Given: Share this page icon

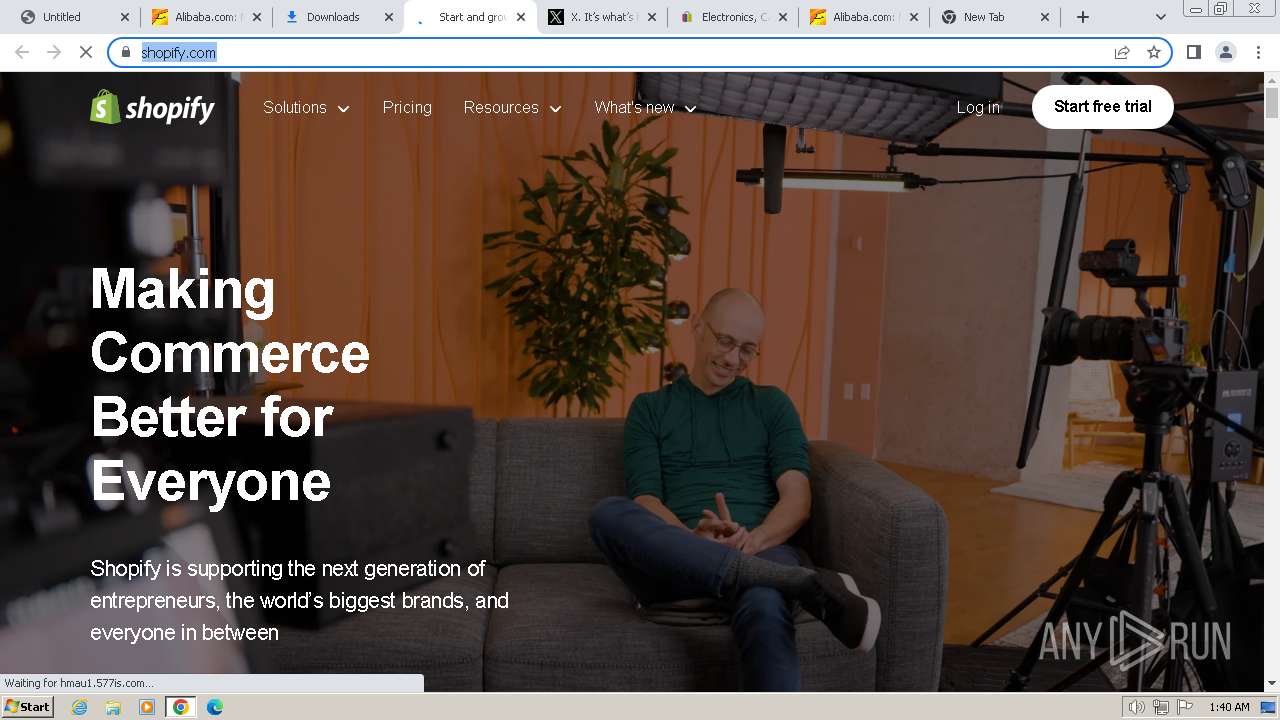Looking at the screenshot, I should (x=1122, y=52).
